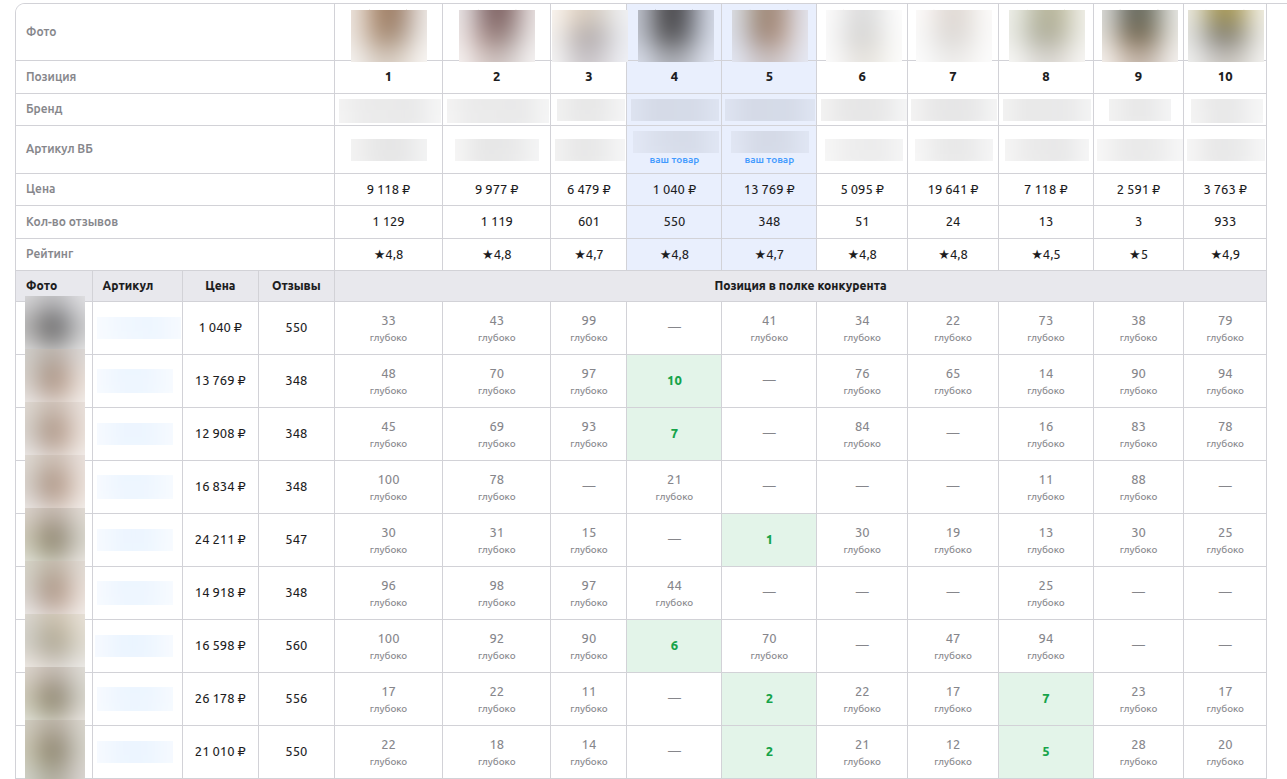1287x779 pixels.
Task: Select the price "9 977 ₽"
Action: coord(496,189)
